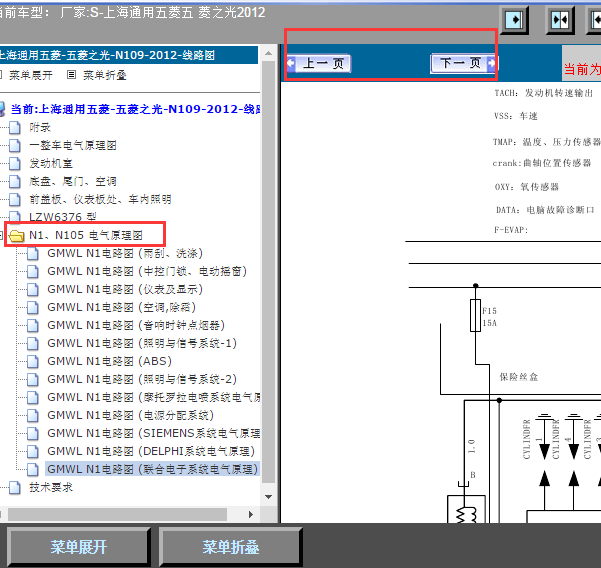Open GMWL N1电路图 (SIEMENS系统电气原理)
The width and height of the screenshot is (601, 568).
[x=154, y=433]
